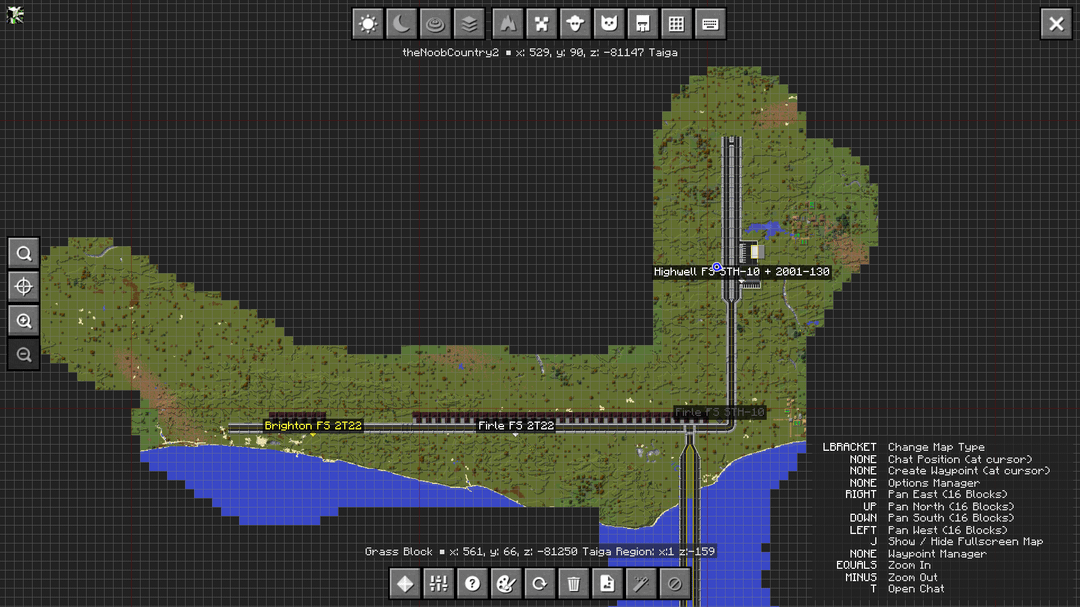This screenshot has width=1080, height=607.
Task: Toggle animals display sheep icon
Action: coord(575,24)
